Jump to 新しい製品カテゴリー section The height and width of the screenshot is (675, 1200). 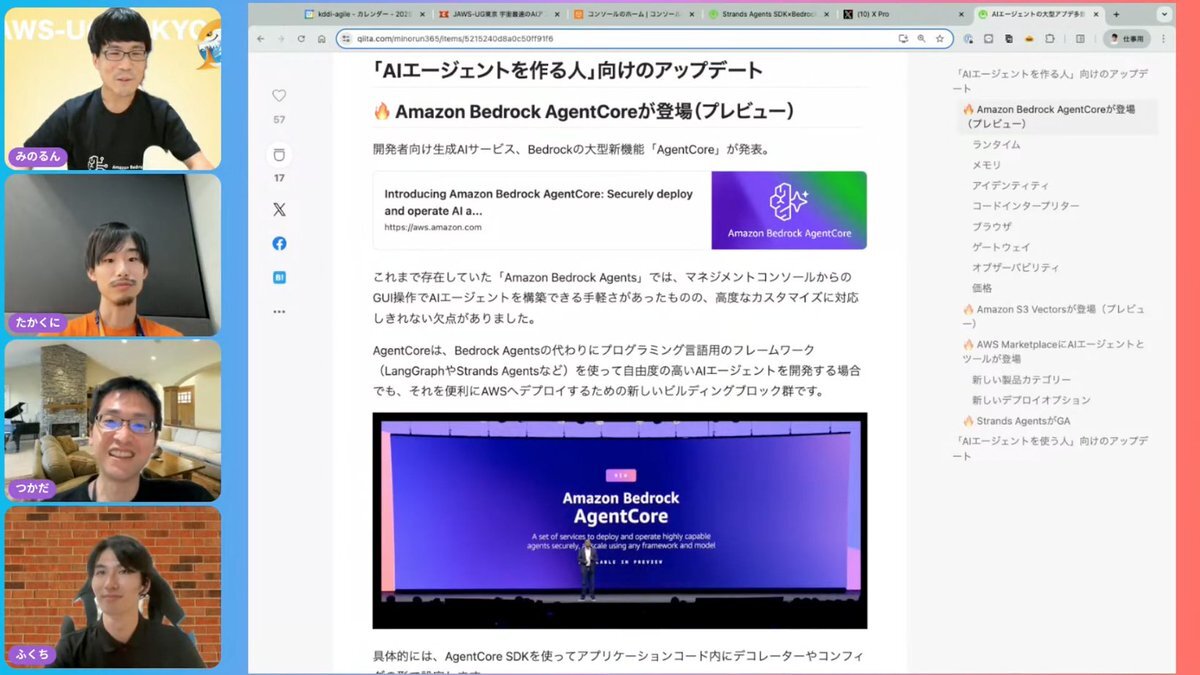click(x=1021, y=380)
